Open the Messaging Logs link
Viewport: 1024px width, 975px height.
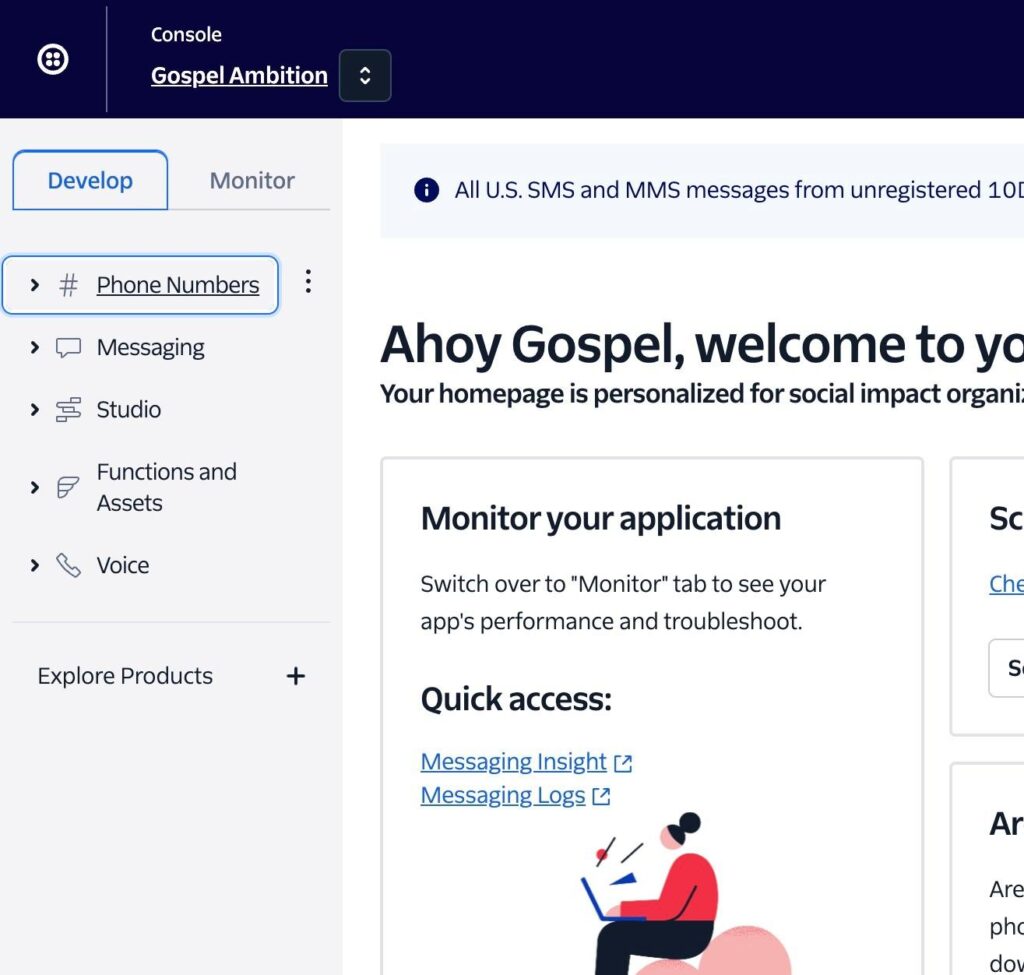click(503, 795)
